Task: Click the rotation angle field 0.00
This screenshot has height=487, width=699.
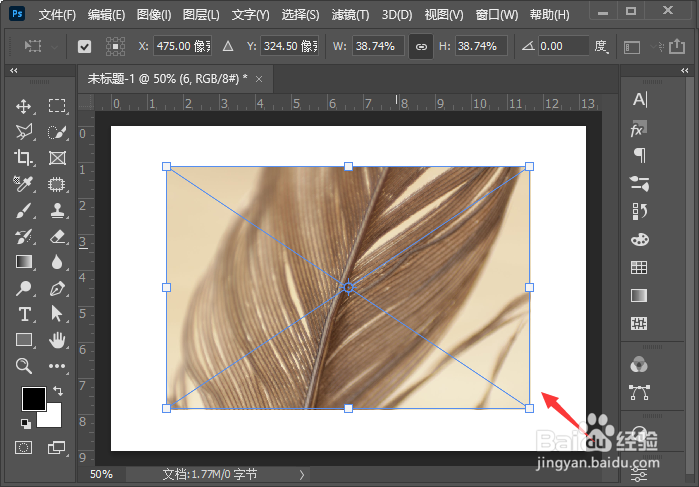Action: pyautogui.click(x=563, y=46)
